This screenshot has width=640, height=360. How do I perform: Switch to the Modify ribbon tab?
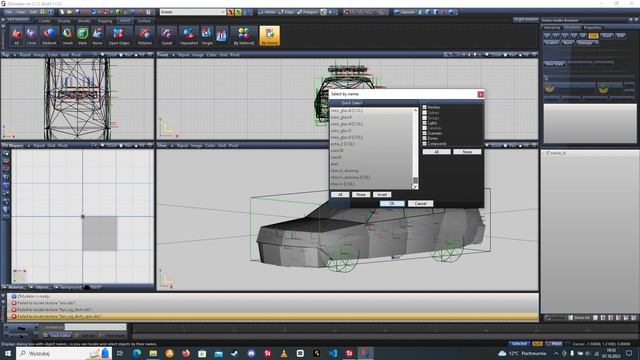[84, 20]
